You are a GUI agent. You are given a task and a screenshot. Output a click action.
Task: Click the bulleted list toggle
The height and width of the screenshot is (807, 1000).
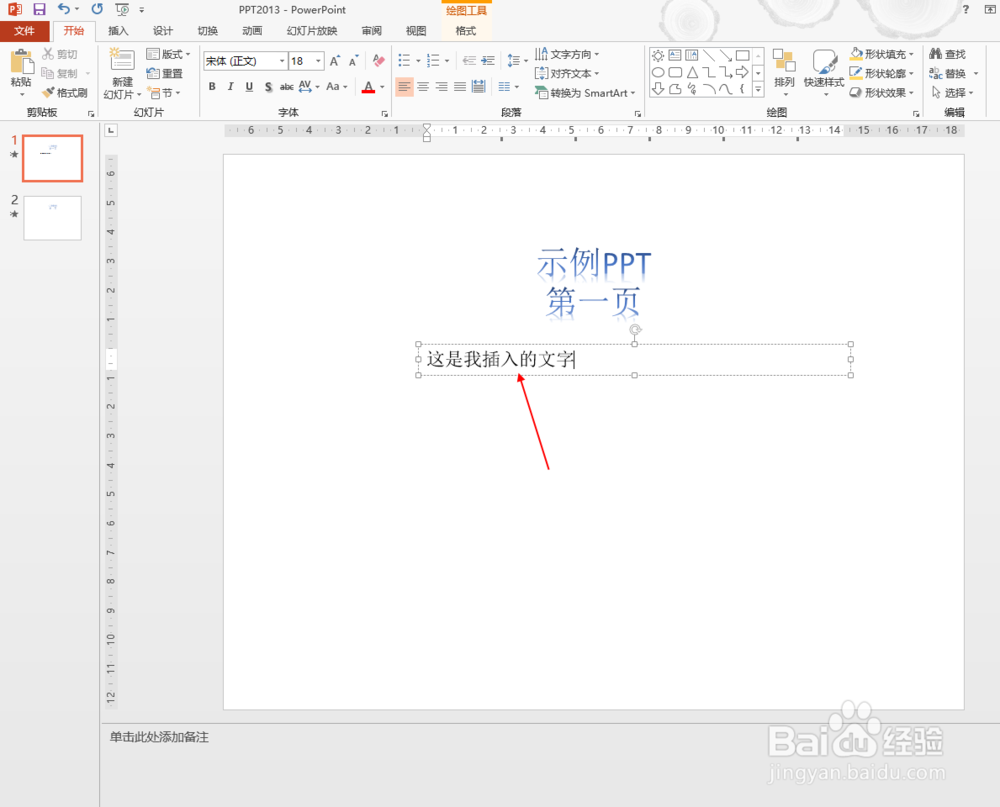(402, 61)
